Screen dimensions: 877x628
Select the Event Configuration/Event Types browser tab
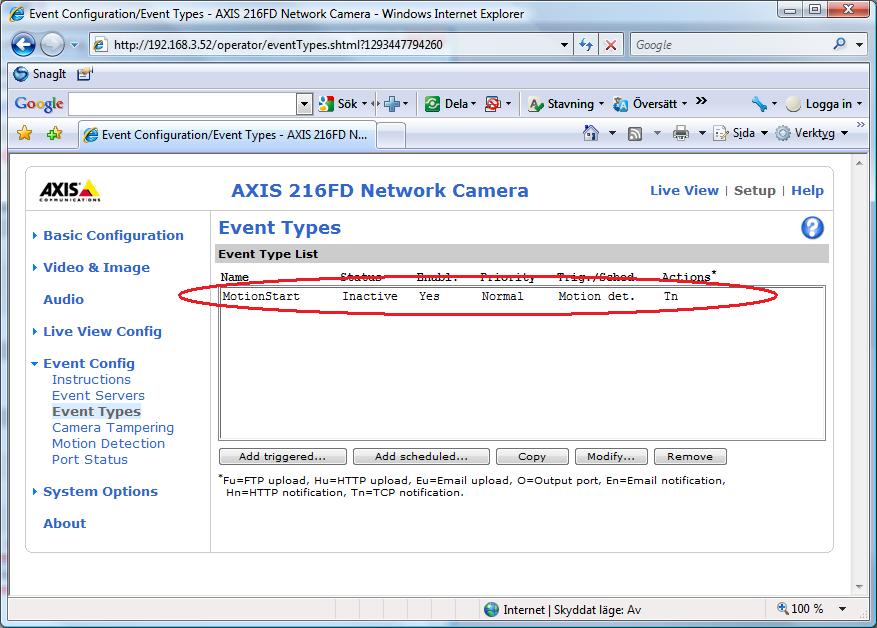coord(227,135)
